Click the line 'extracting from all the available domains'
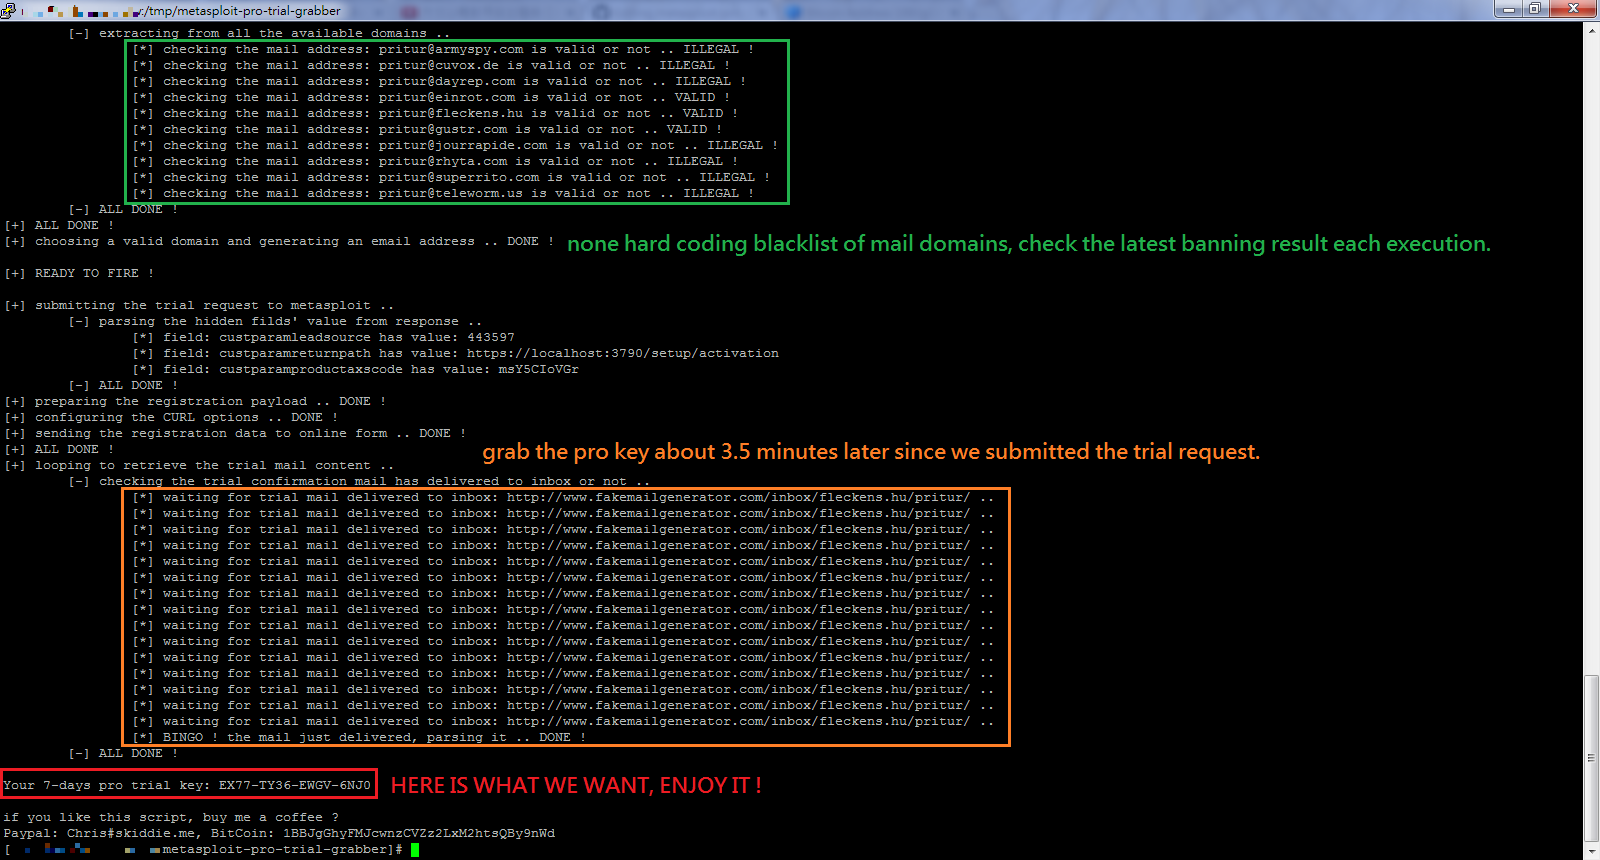The width and height of the screenshot is (1600, 860). coord(260,33)
